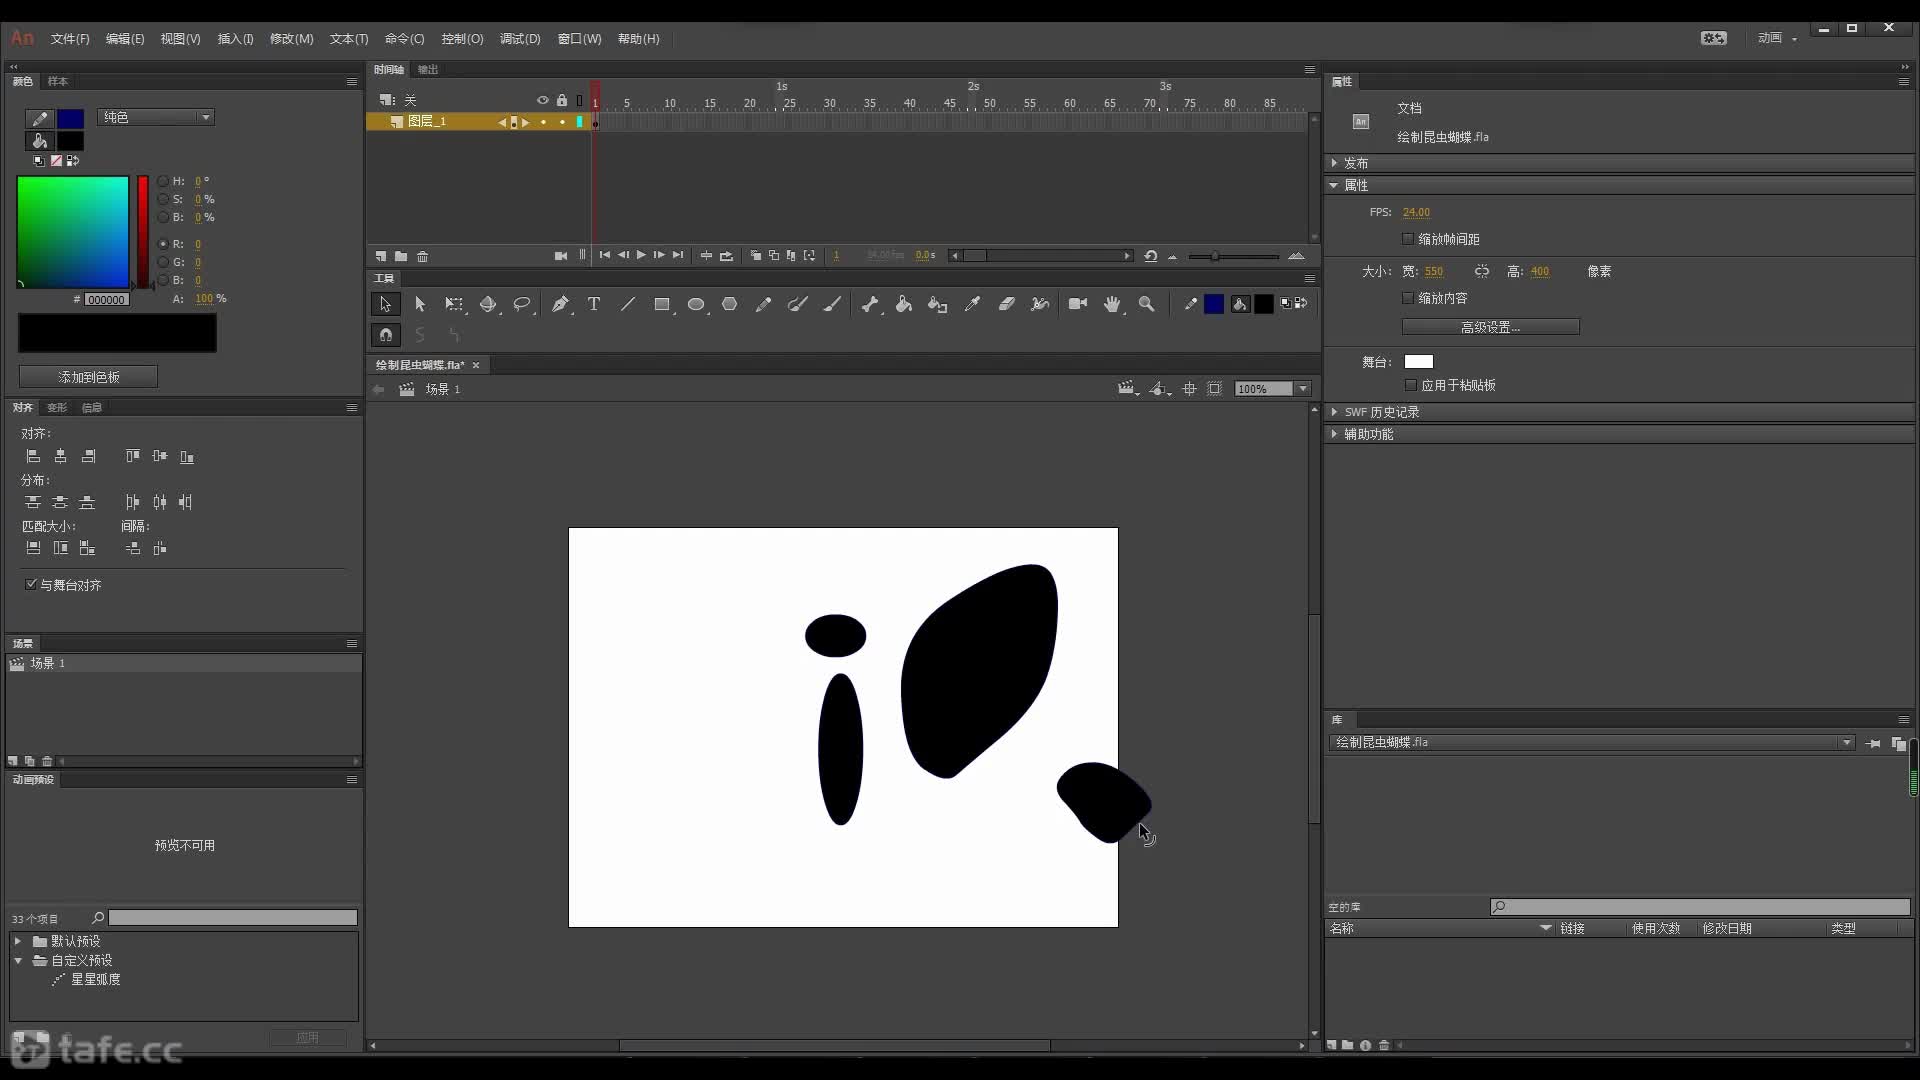Click 高级设置... button

(1490, 327)
